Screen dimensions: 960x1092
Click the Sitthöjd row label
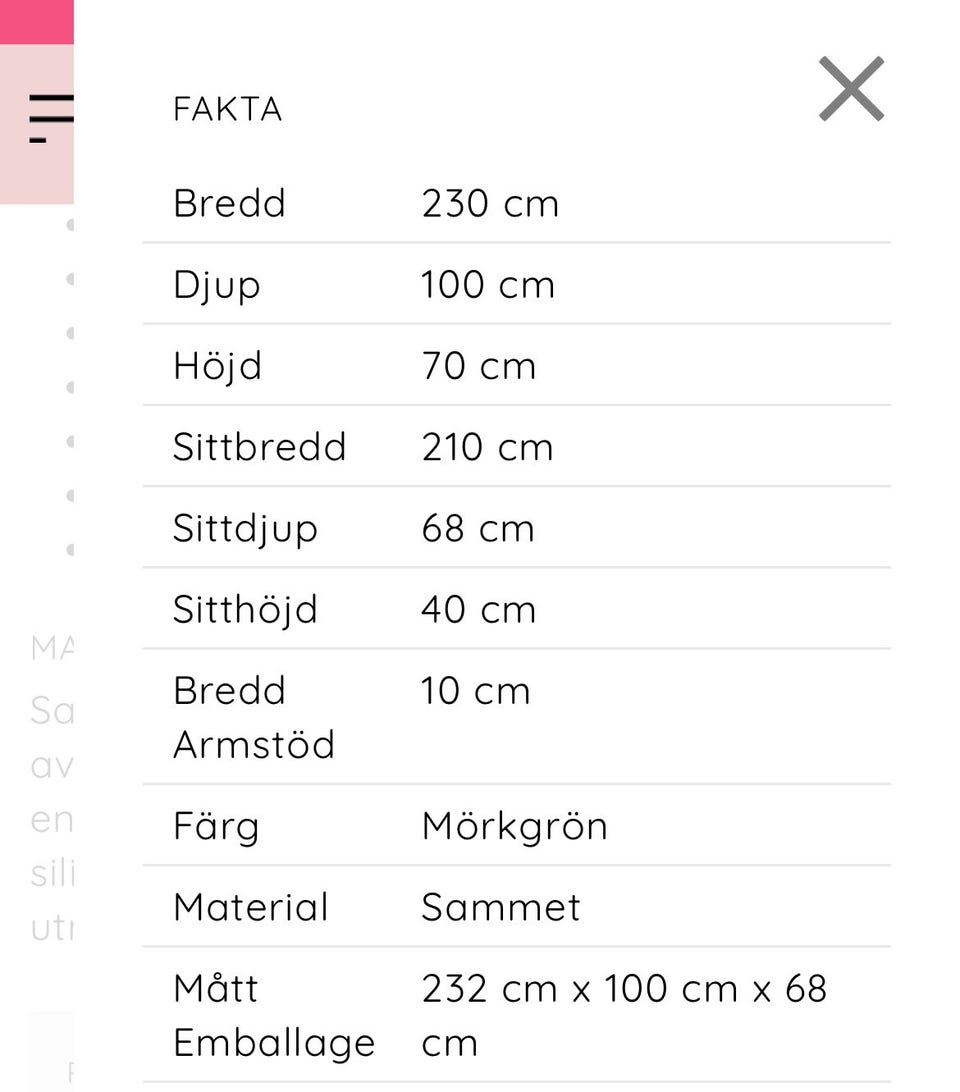point(245,609)
